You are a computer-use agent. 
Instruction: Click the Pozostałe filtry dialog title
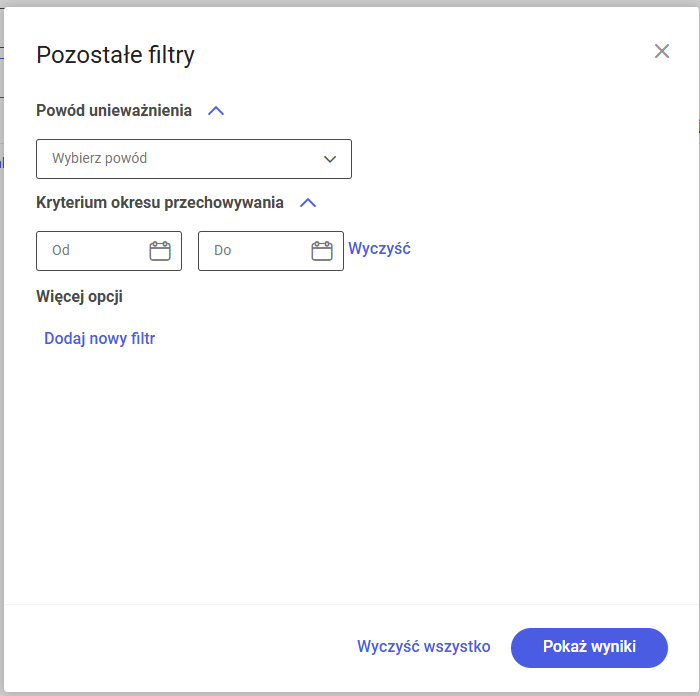(115, 55)
